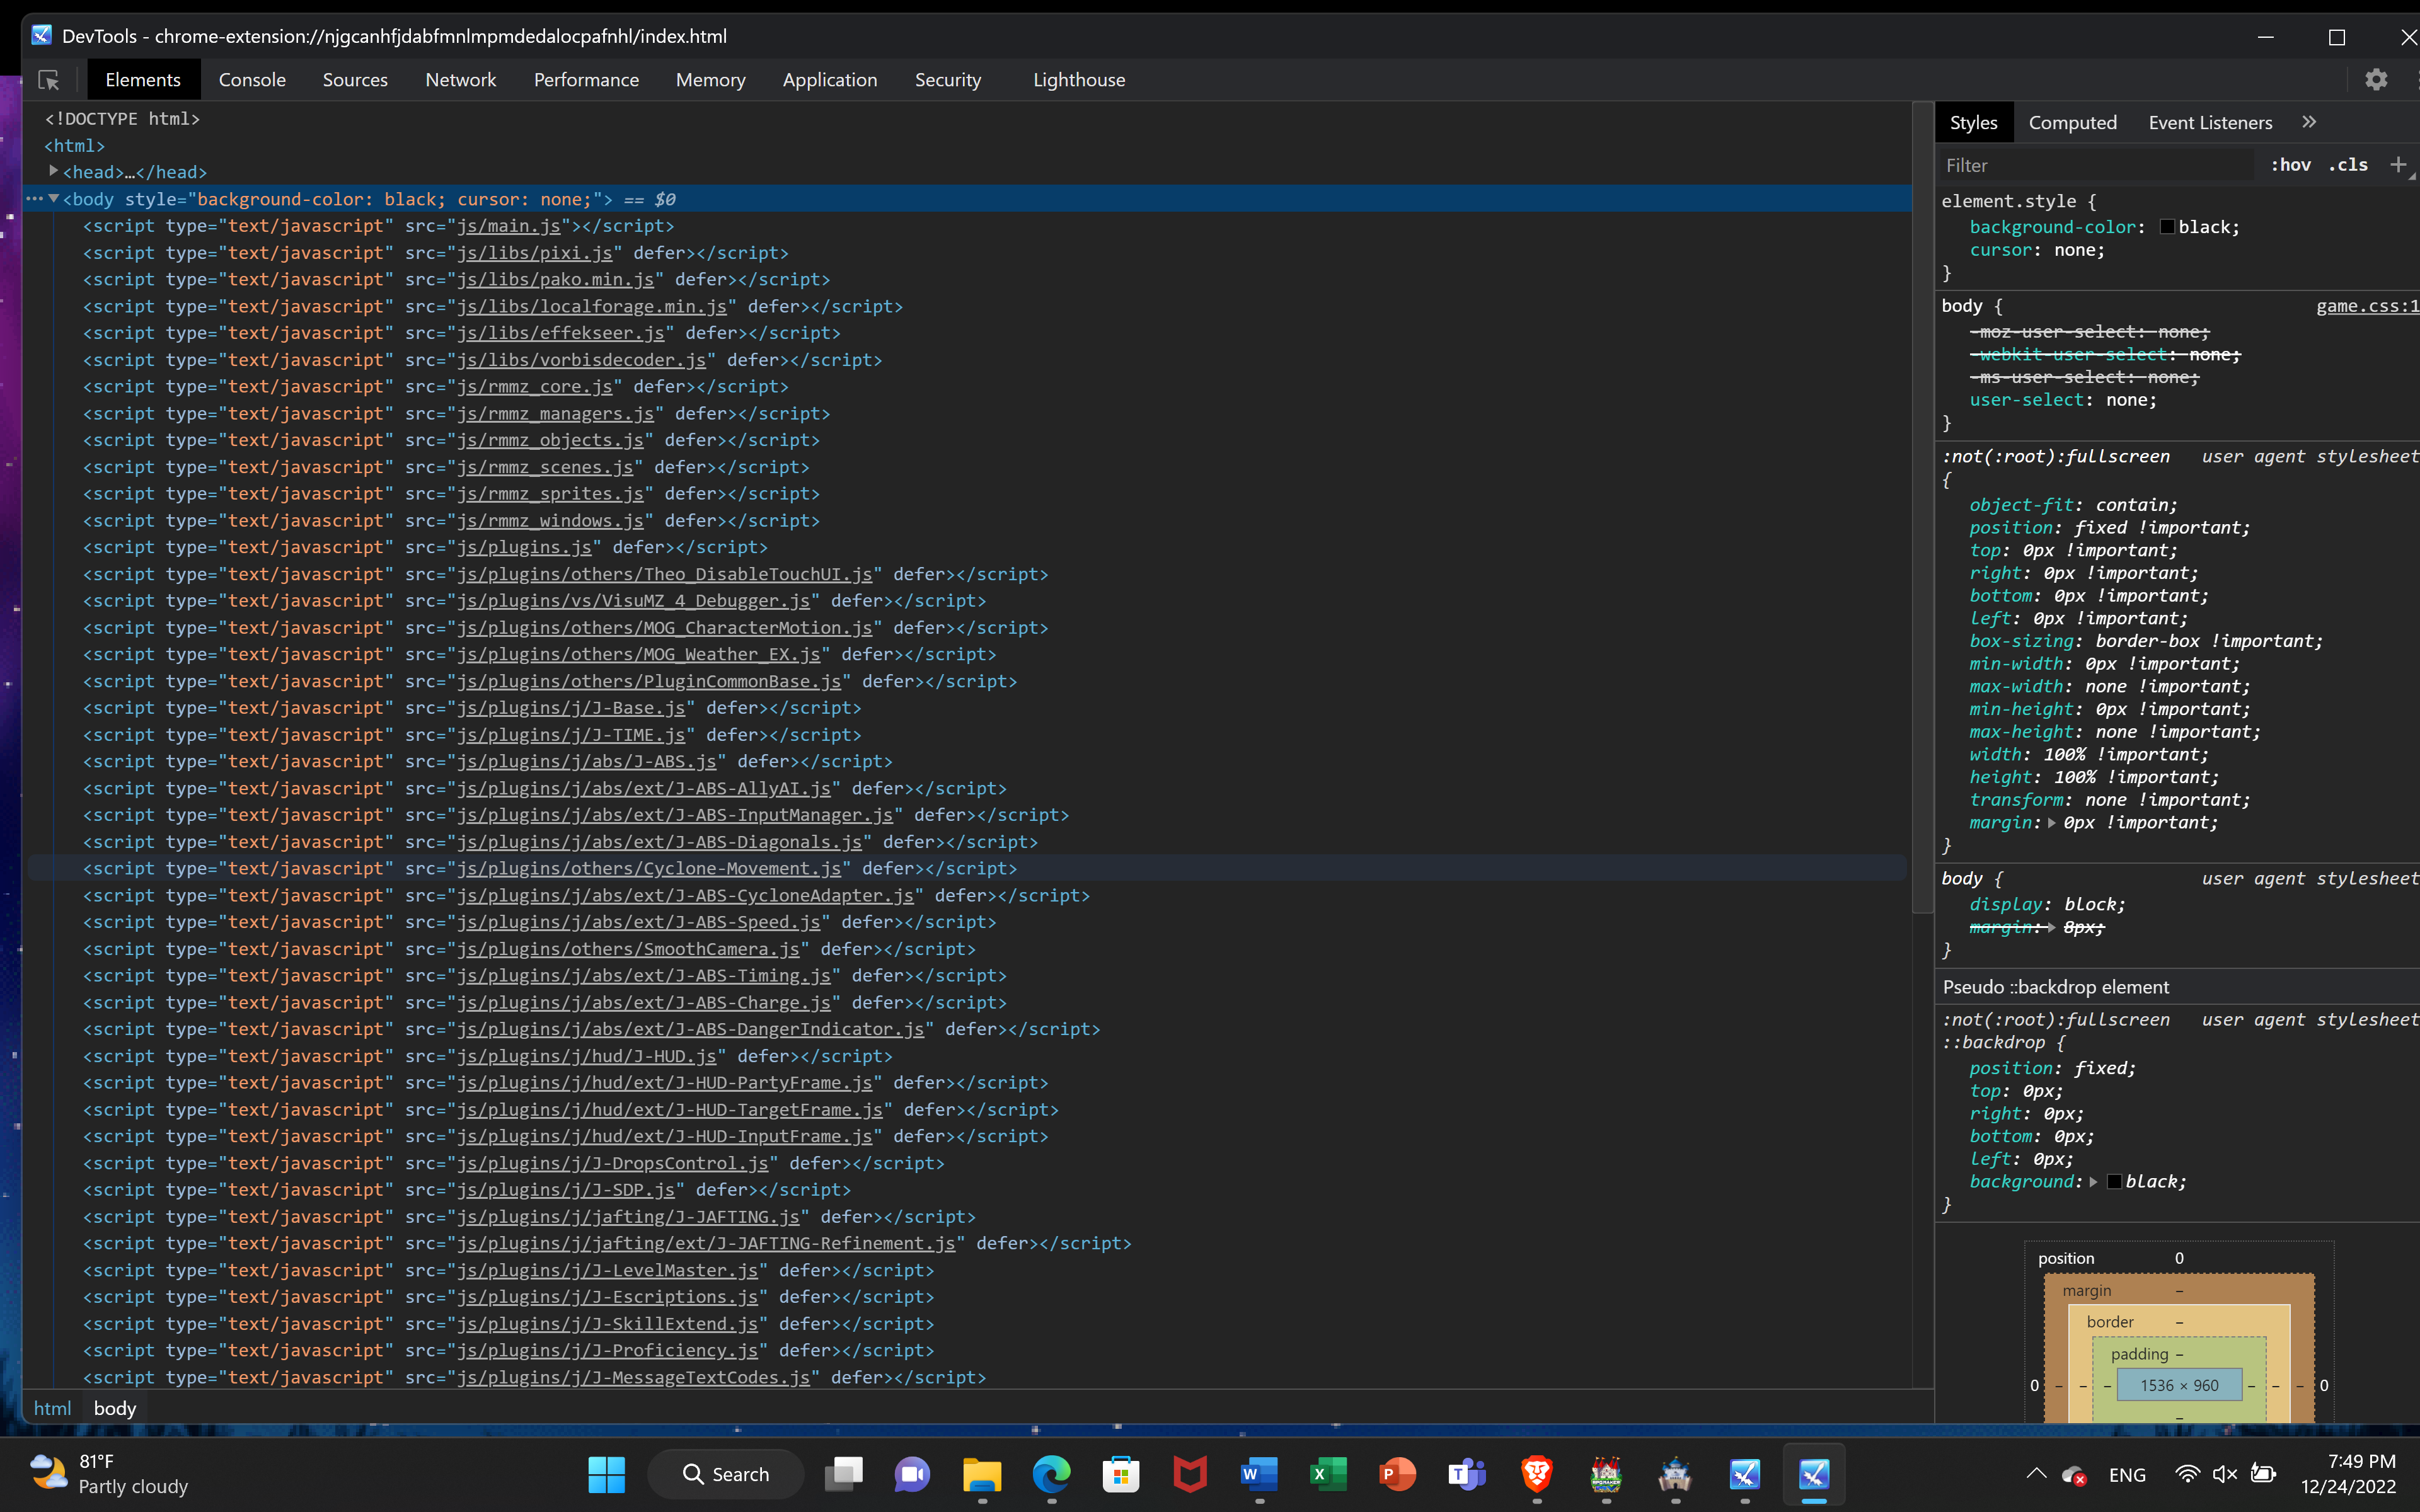Open DevTools settings gear
This screenshot has width=2420, height=1512.
coord(2376,80)
